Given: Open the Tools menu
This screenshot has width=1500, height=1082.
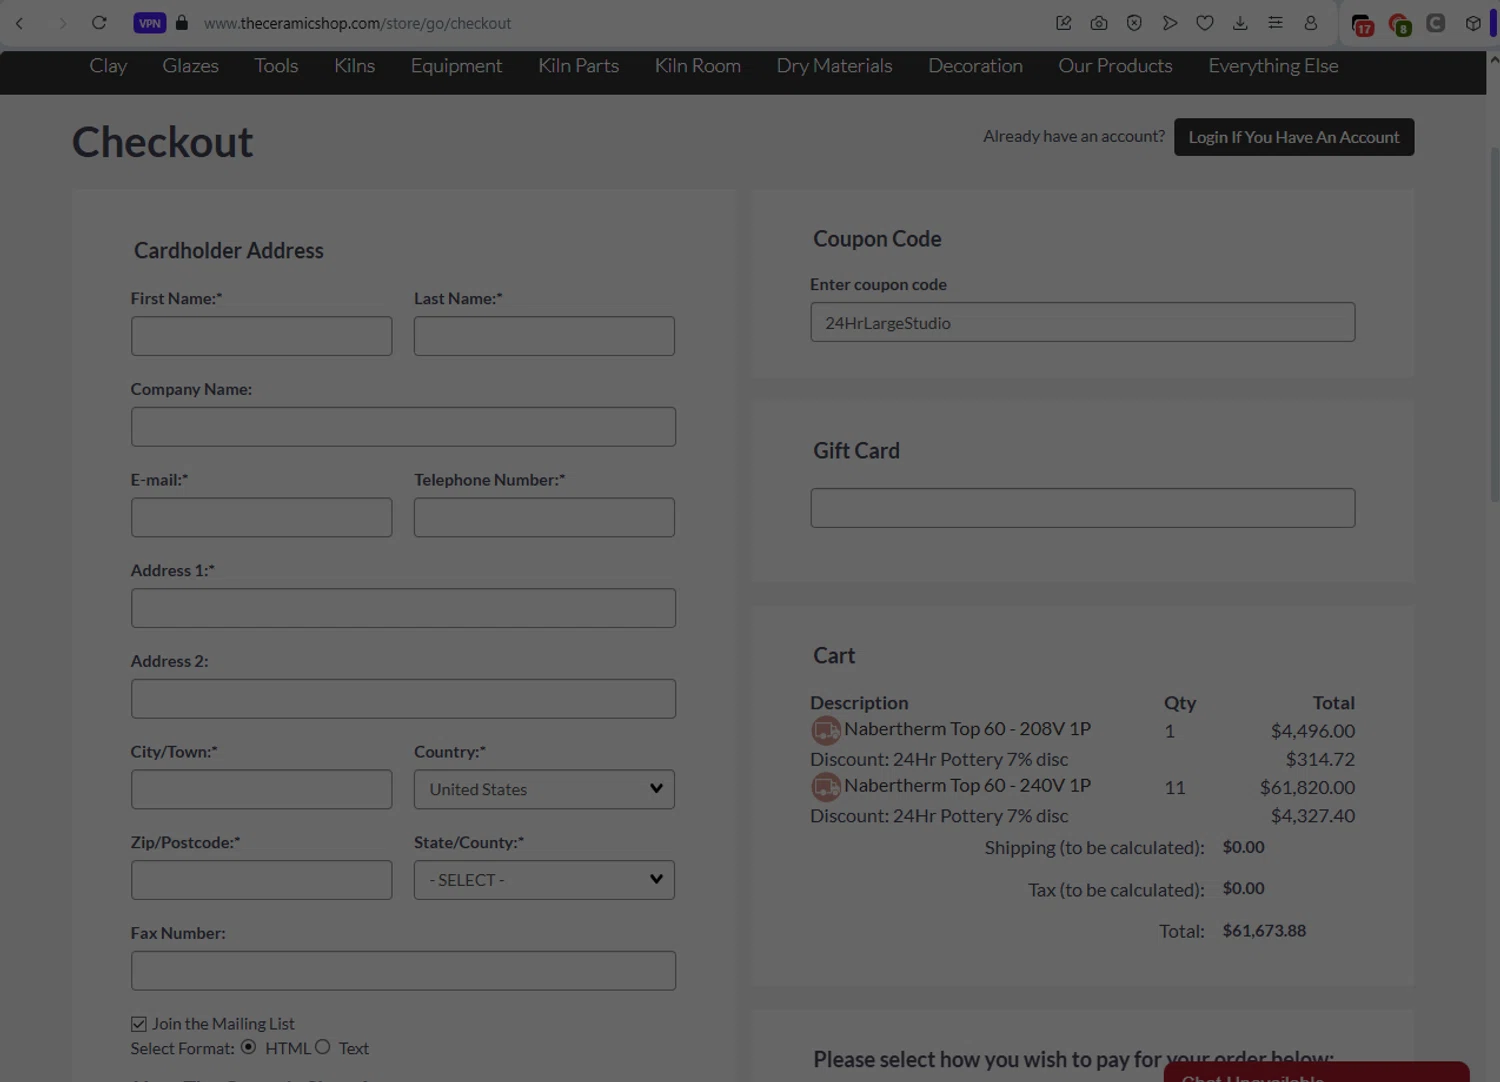Looking at the screenshot, I should click(276, 66).
